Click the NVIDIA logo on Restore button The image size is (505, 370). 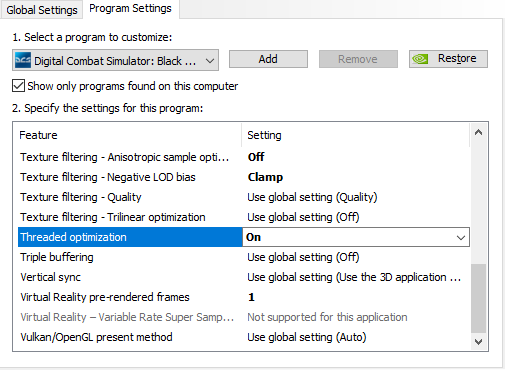[x=420, y=59]
